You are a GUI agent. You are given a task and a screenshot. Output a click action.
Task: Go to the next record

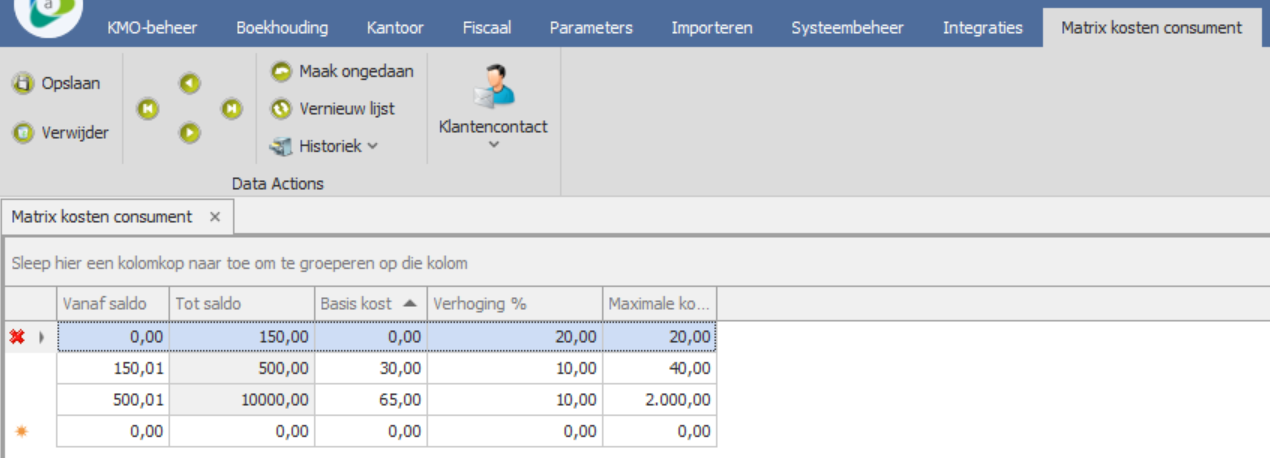(189, 133)
